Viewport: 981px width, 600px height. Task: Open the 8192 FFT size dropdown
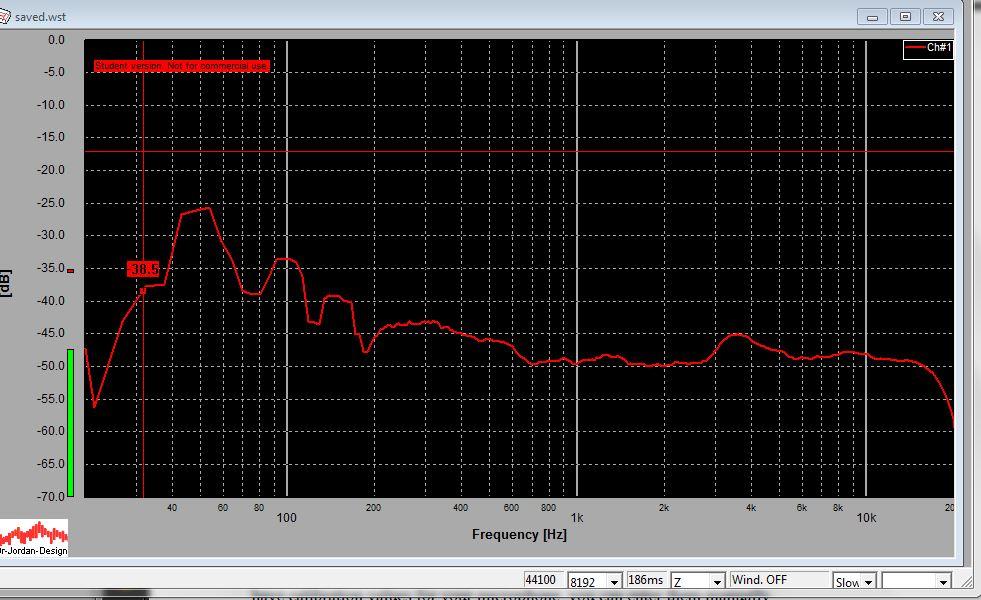pyautogui.click(x=611, y=582)
